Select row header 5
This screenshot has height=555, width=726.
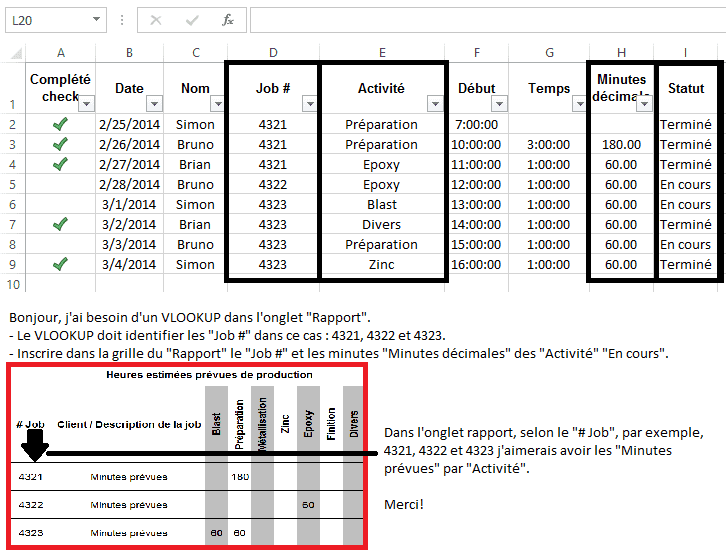pyautogui.click(x=13, y=184)
